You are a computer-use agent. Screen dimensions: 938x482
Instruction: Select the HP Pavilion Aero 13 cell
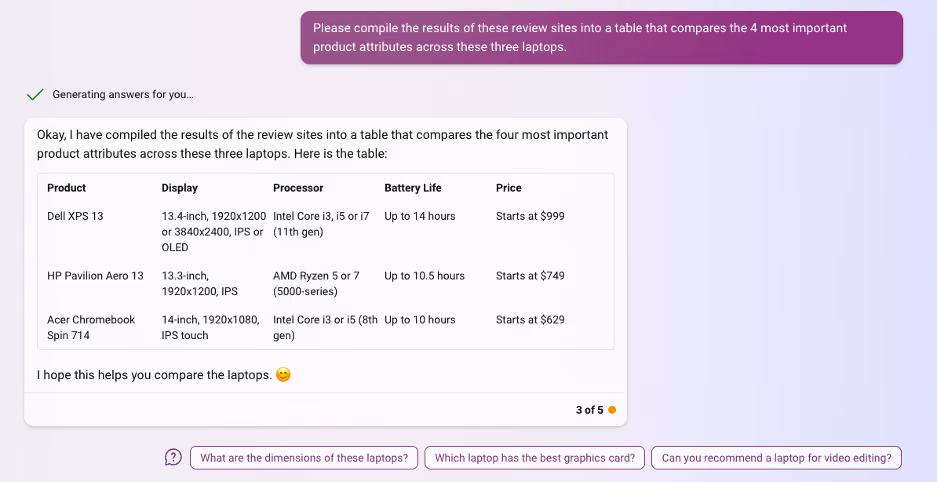[x=96, y=276]
